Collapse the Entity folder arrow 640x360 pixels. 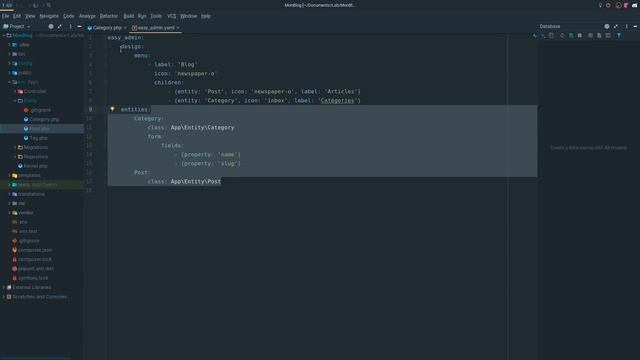15,100
